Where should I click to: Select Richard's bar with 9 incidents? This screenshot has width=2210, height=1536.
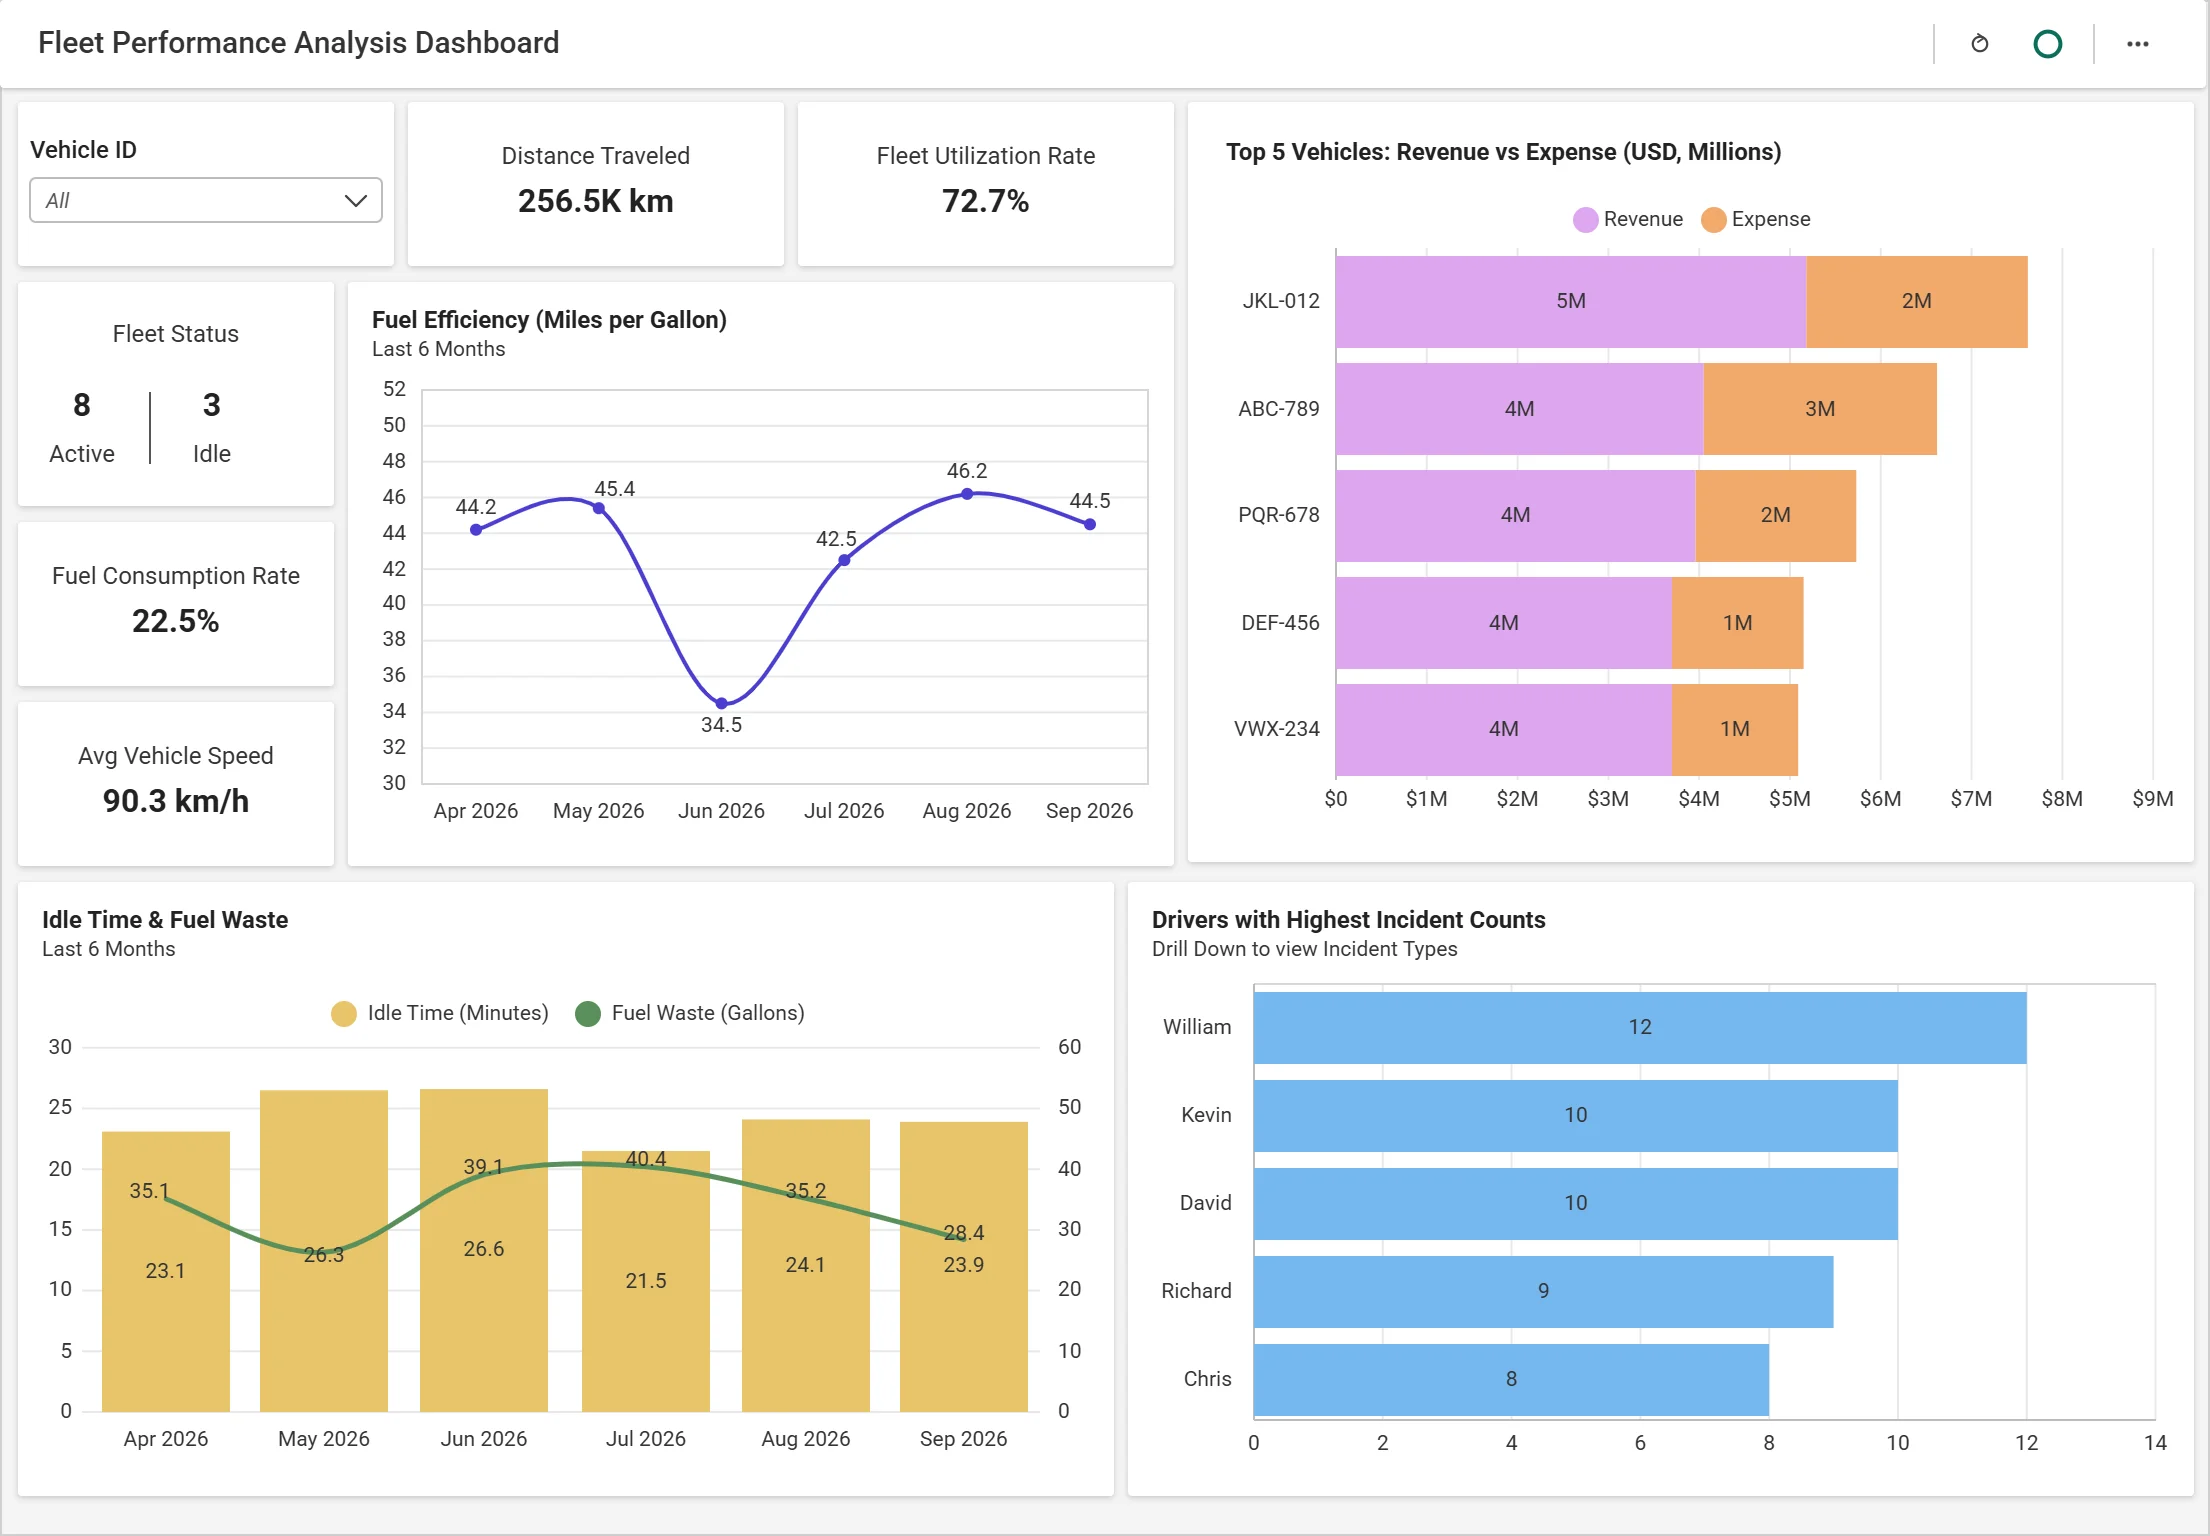click(x=1543, y=1292)
